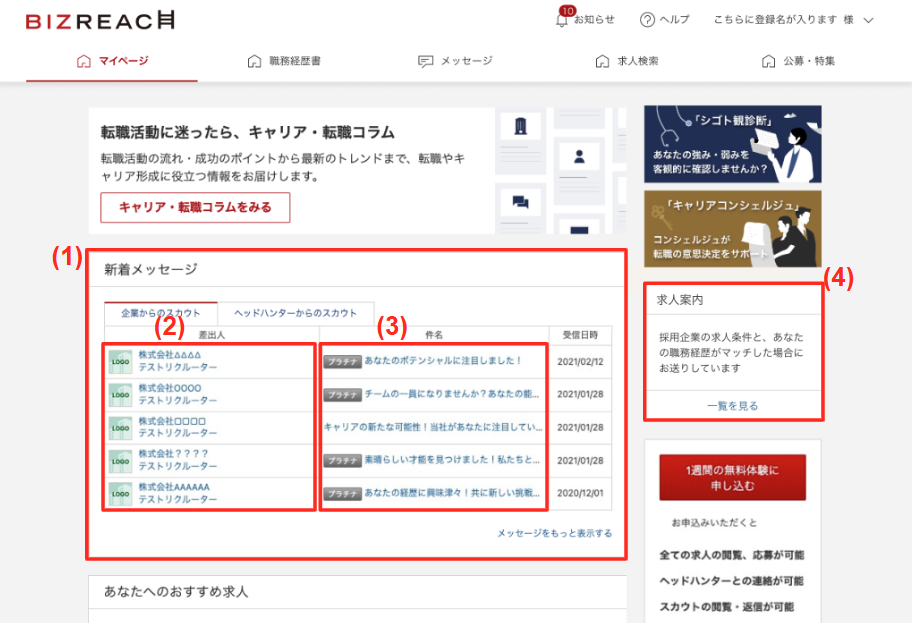Open the マイページ tab

[112, 61]
